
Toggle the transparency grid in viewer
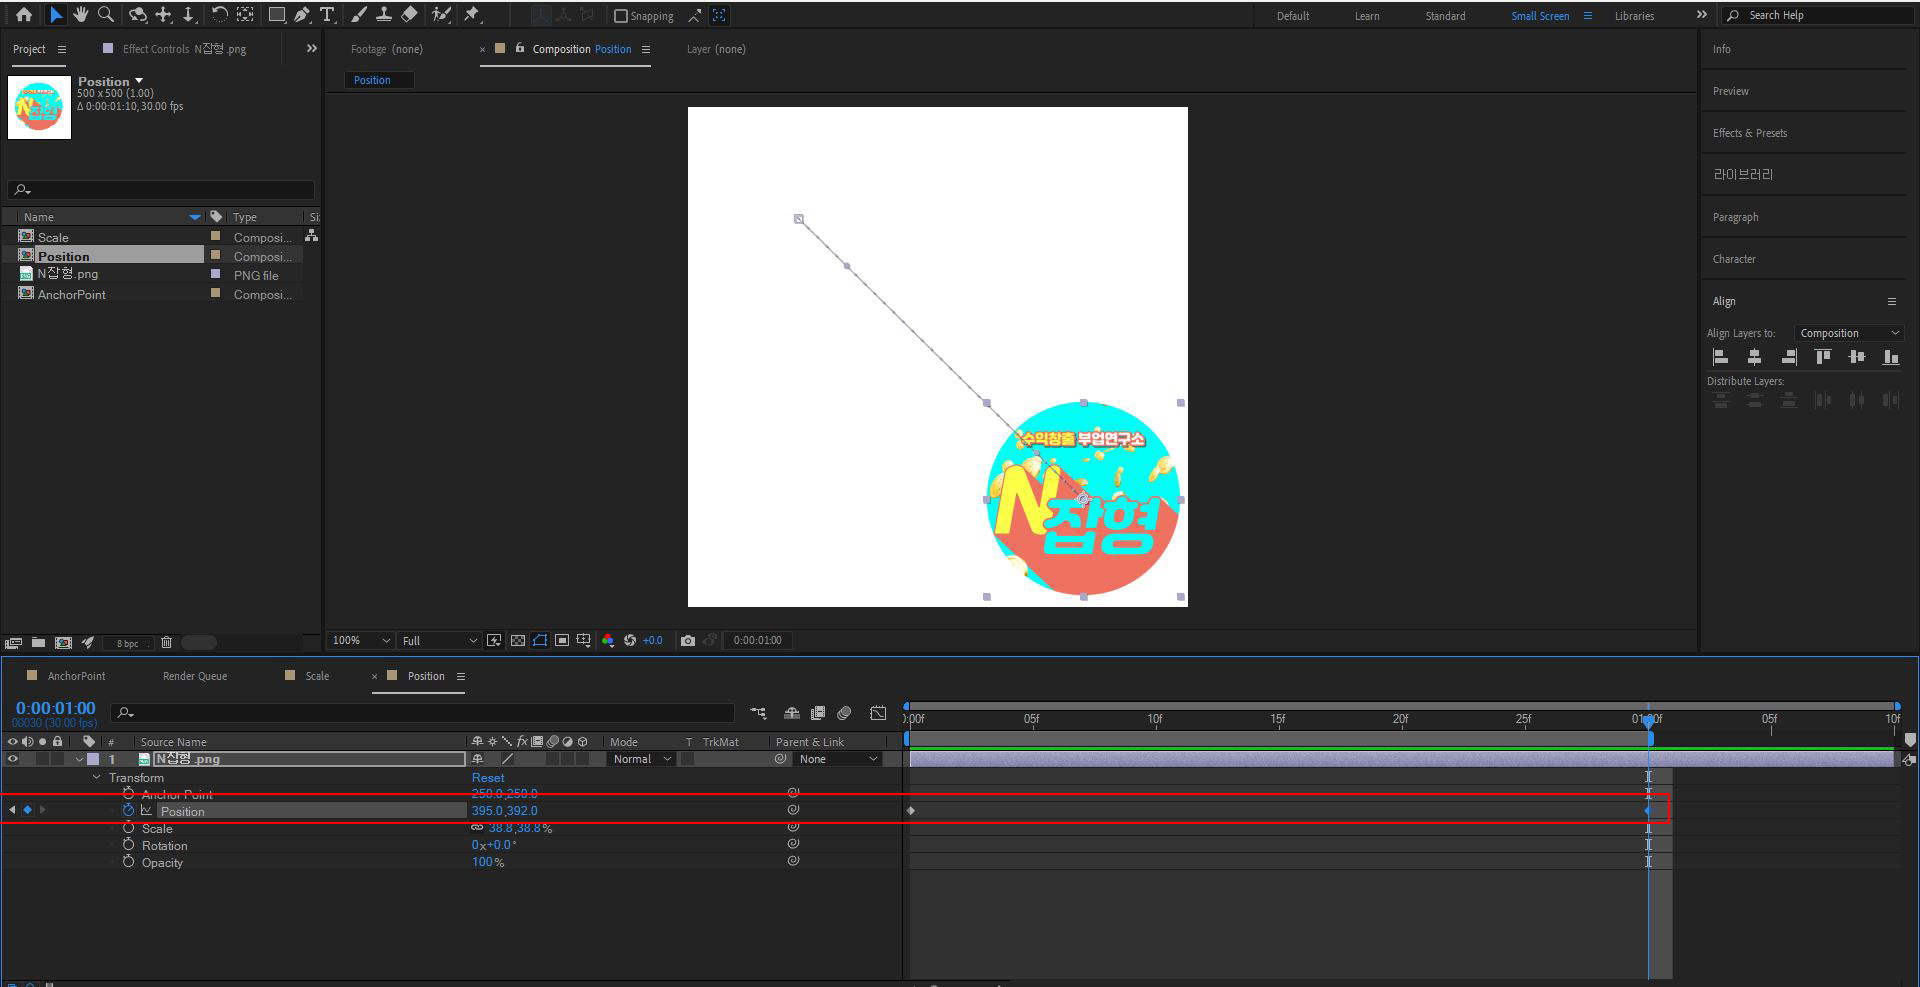coord(518,640)
